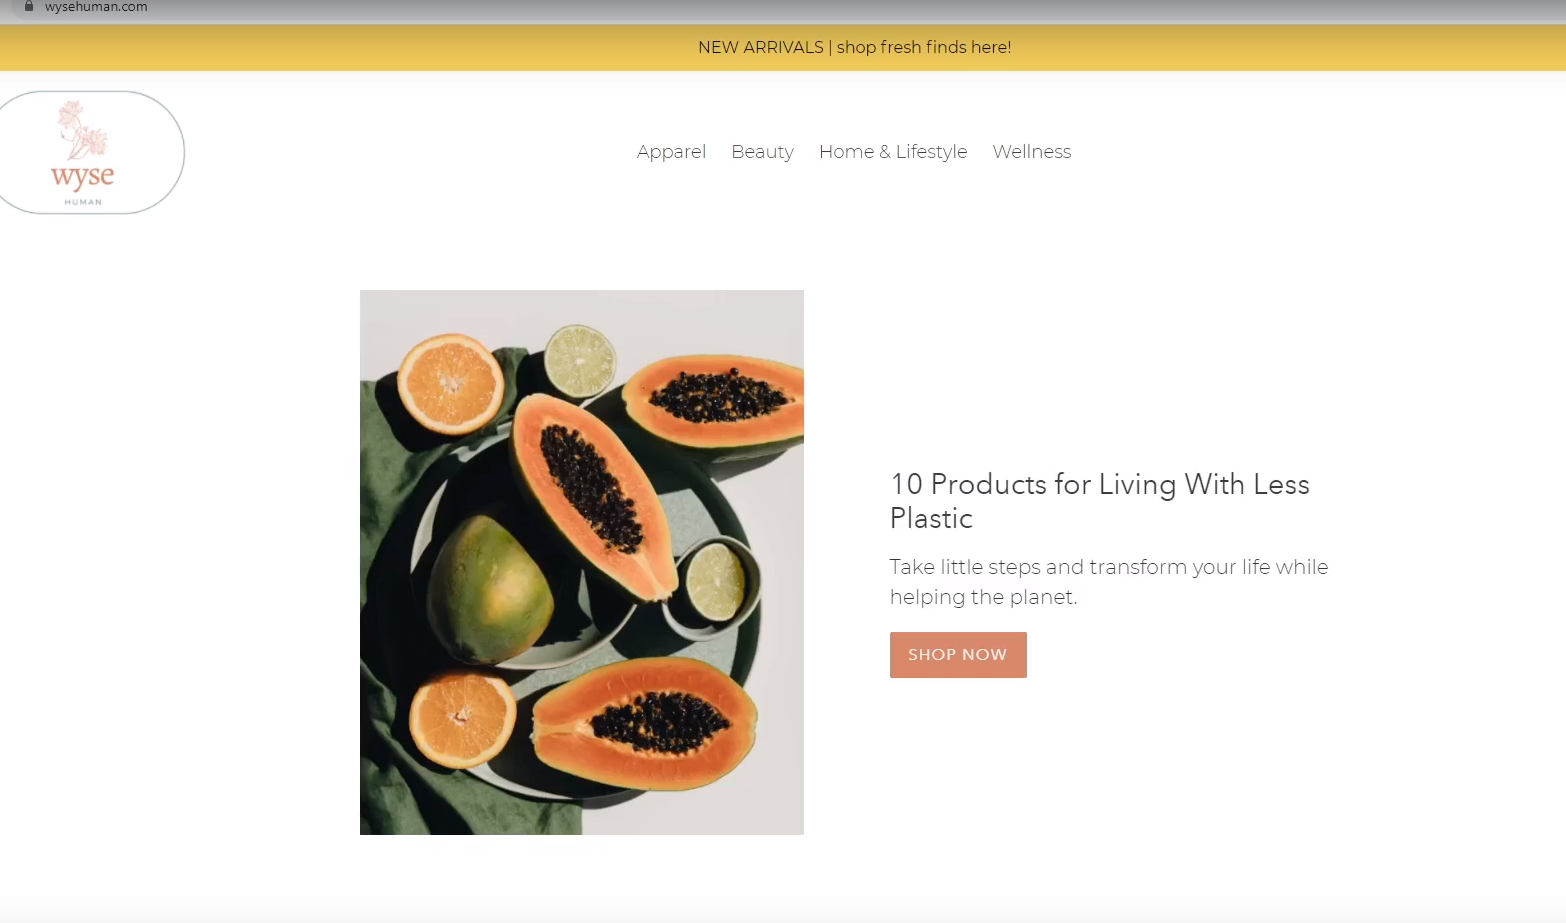Image resolution: width=1566 pixels, height=923 pixels.
Task: Open the NEW ARRIVALS announcement banner
Action: point(783,47)
